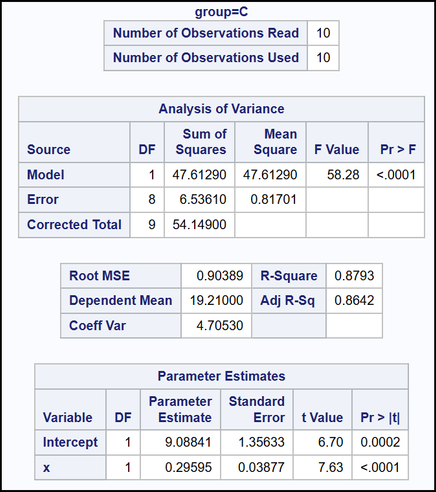Screen dimensions: 436x492
Task: Click the 'Coeff Var' label
Action: click(x=97, y=325)
